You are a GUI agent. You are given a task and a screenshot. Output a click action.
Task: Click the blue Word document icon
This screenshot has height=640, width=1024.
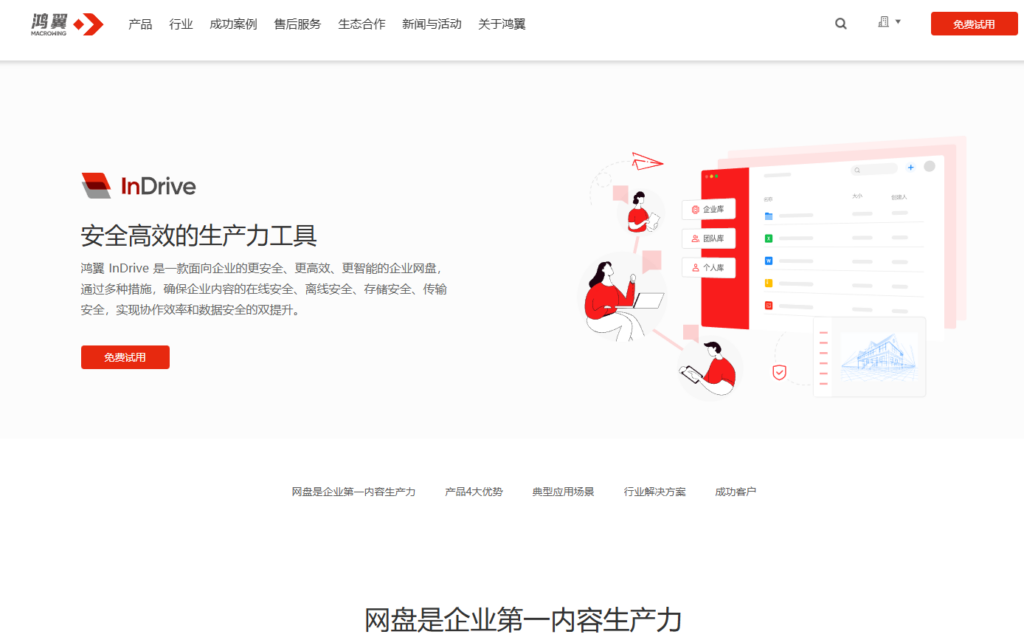pyautogui.click(x=769, y=261)
